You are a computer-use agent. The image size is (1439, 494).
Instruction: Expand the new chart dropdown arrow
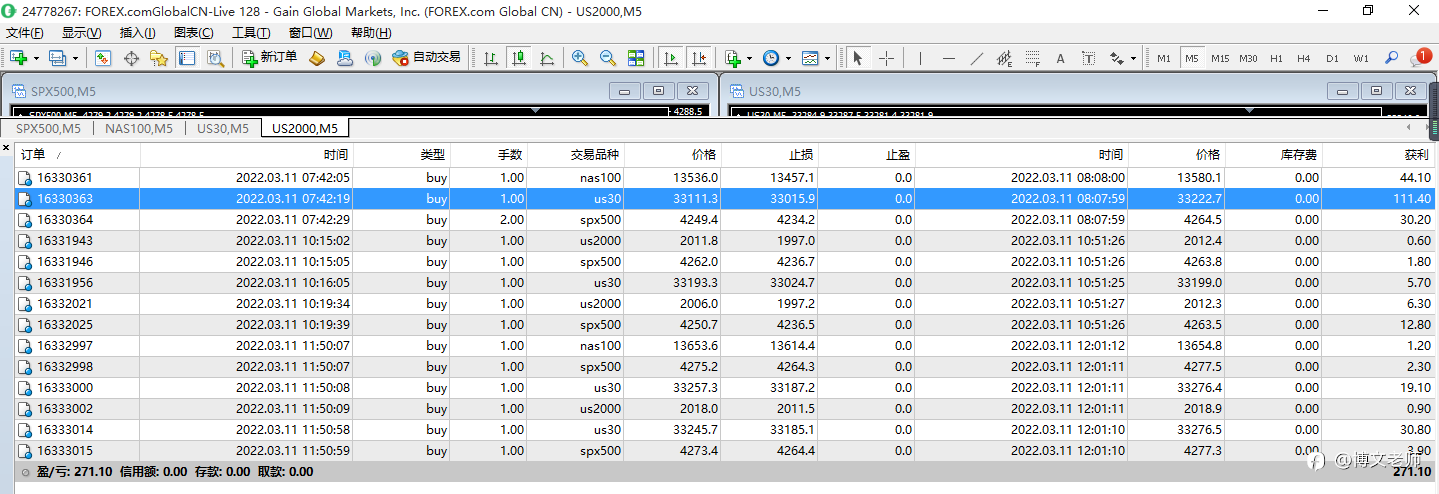coord(36,58)
